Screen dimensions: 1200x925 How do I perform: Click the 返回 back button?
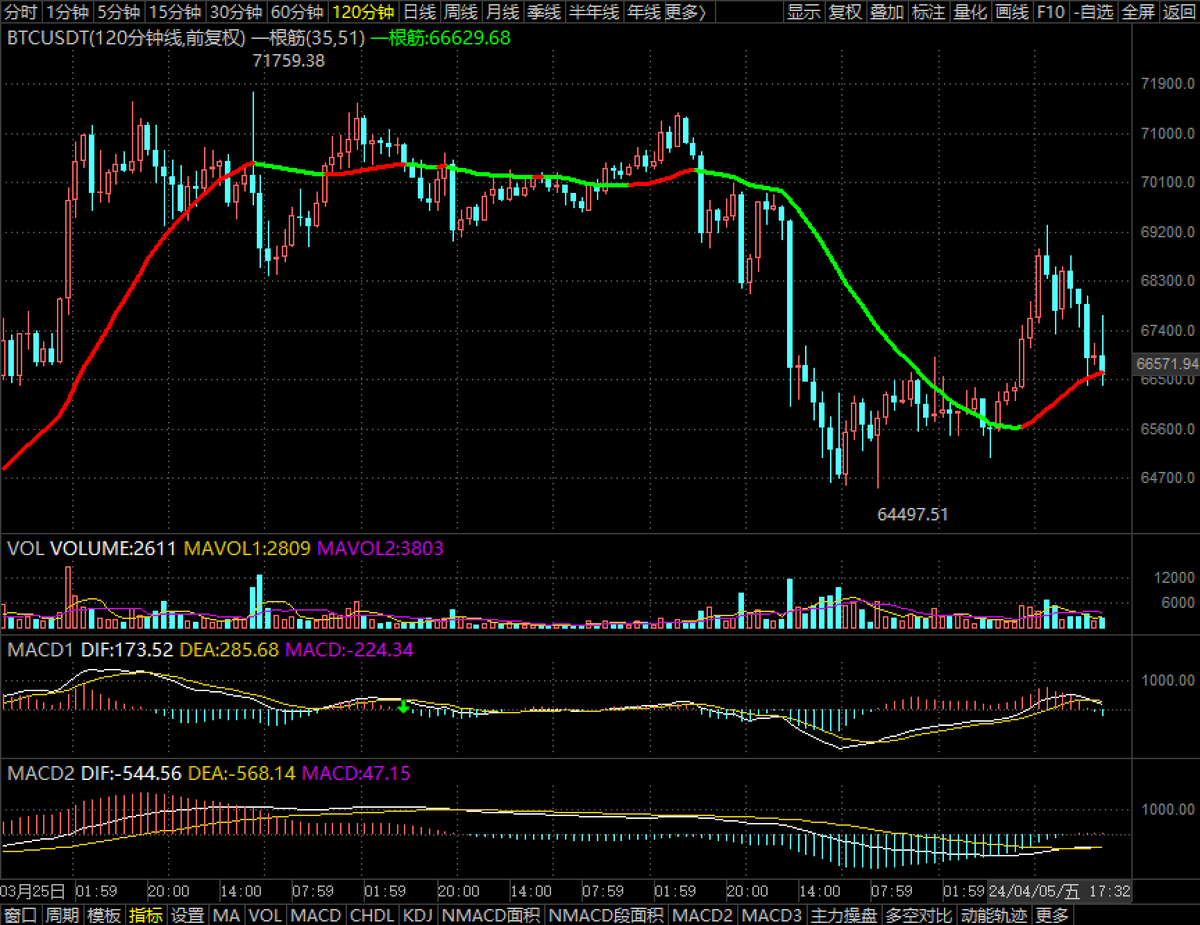click(x=1179, y=12)
